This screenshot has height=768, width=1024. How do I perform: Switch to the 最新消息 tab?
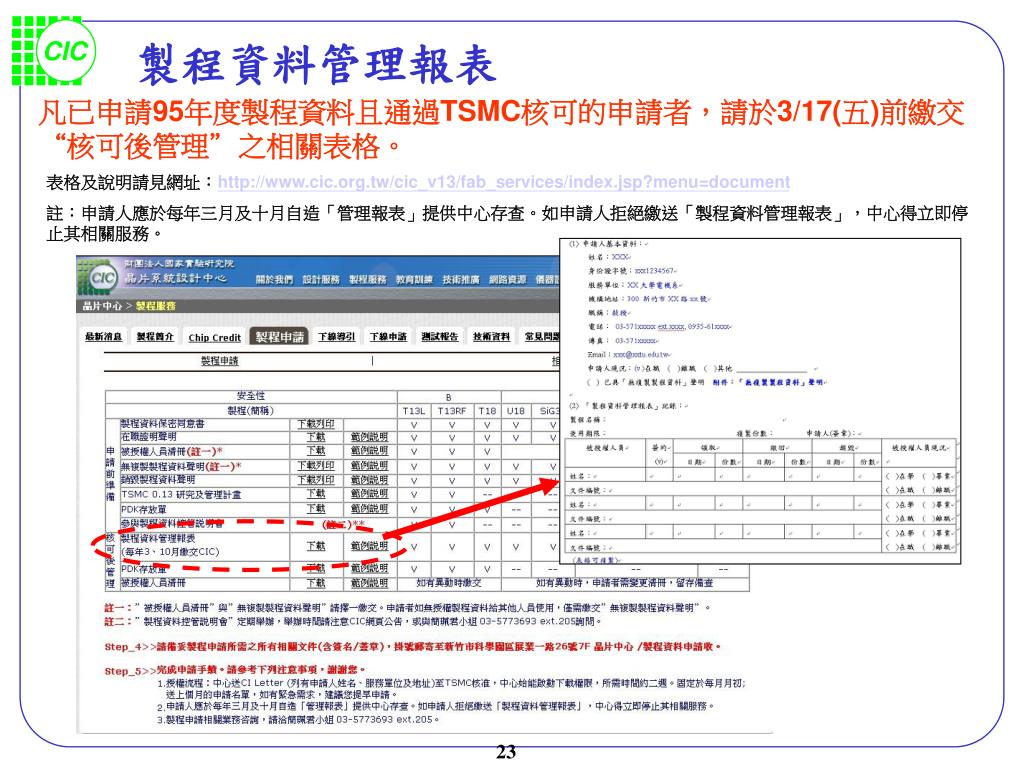pos(103,337)
